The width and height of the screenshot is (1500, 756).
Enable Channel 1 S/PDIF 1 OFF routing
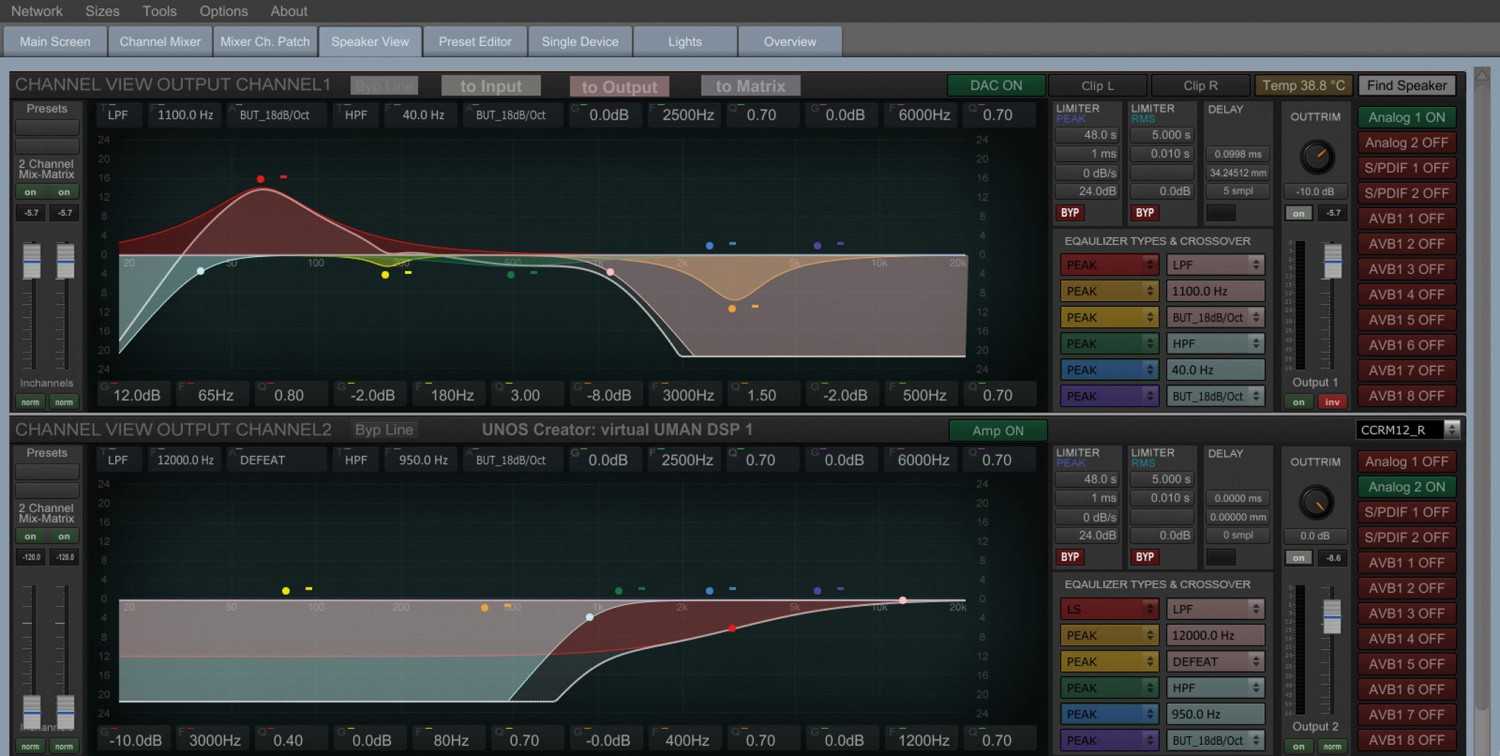pyautogui.click(x=1407, y=168)
